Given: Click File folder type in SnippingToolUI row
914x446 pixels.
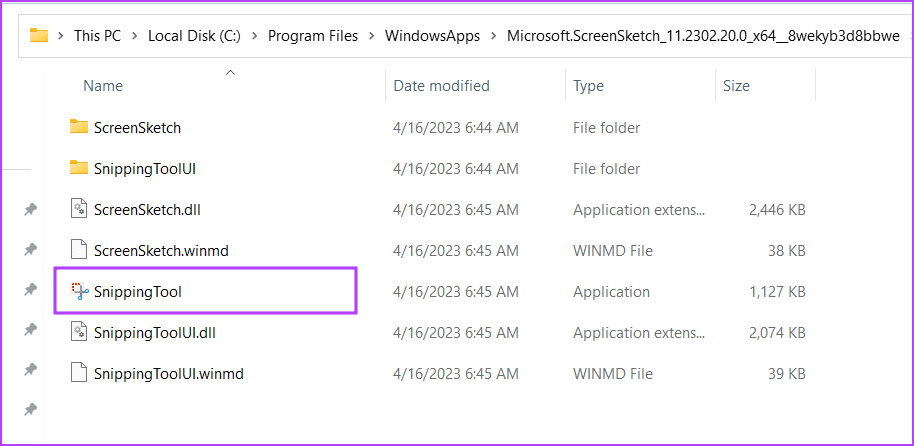Looking at the screenshot, I should (606, 168).
